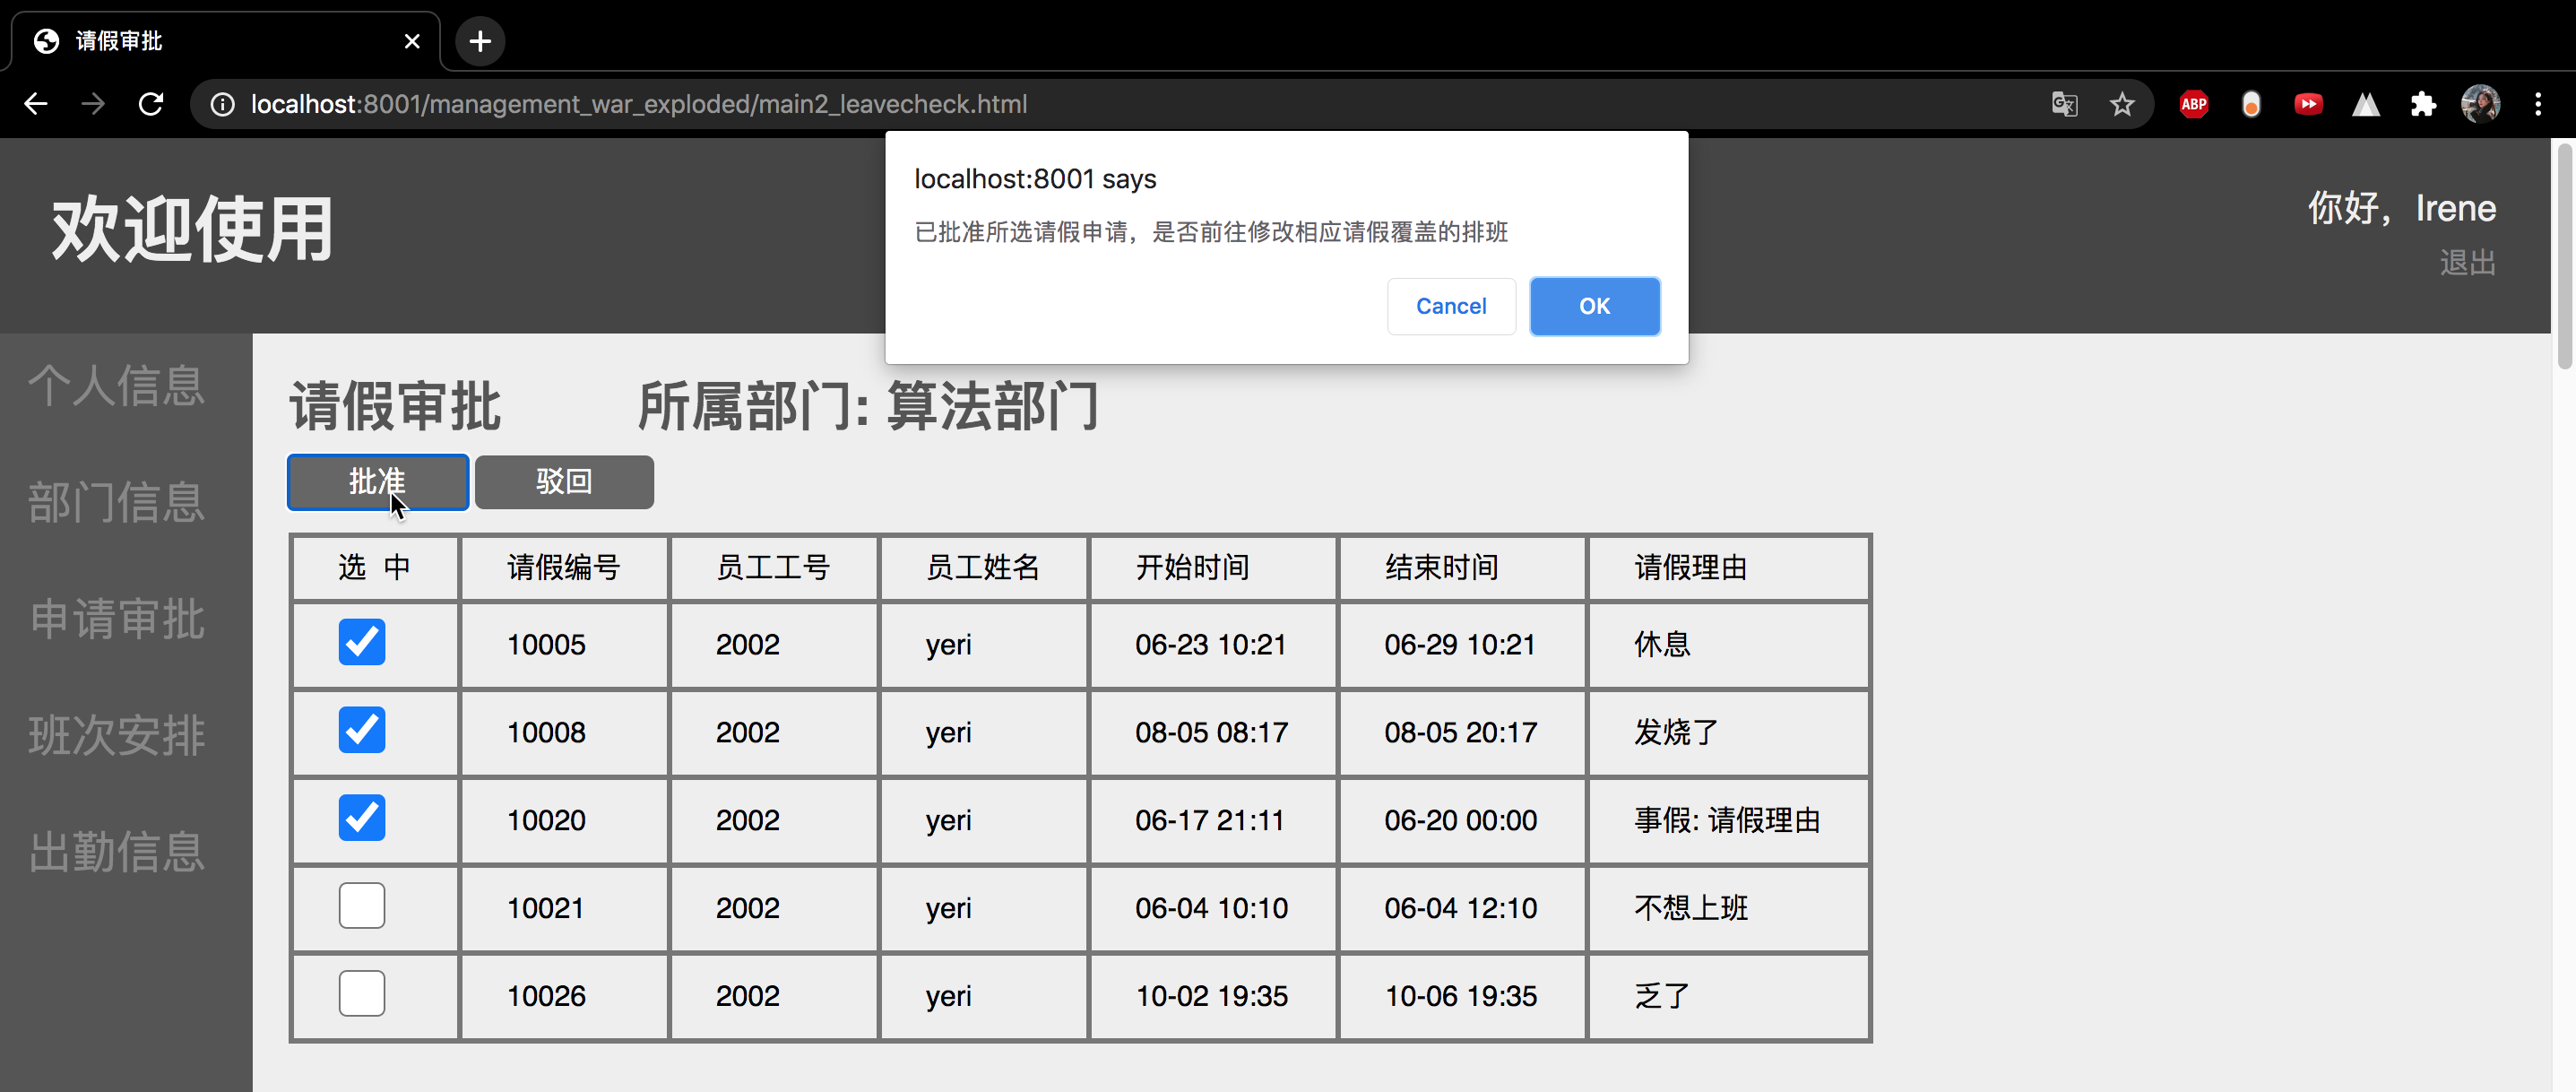The height and width of the screenshot is (1092, 2576).
Task: Click the Google Translate icon
Action: [2064, 104]
